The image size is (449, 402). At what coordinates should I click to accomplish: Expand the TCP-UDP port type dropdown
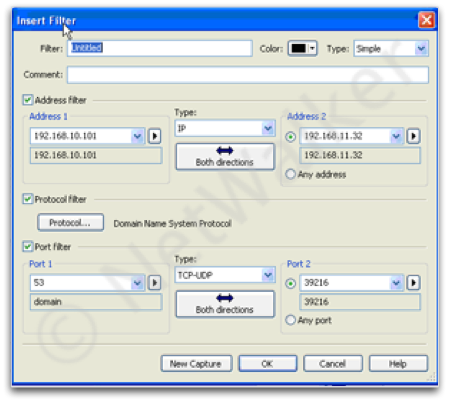point(225,275)
